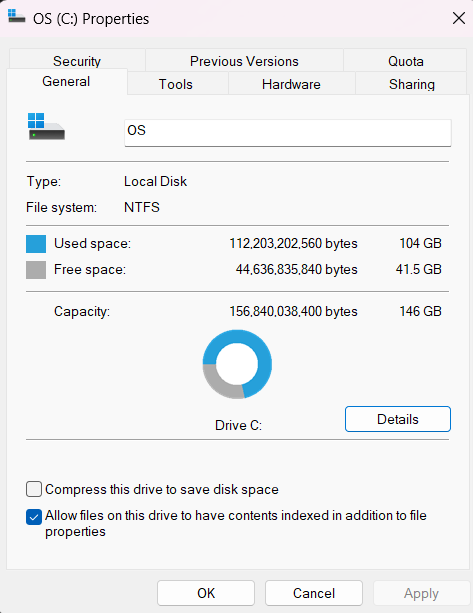
Task: Click the Drive C: label below chart
Action: (x=238, y=425)
